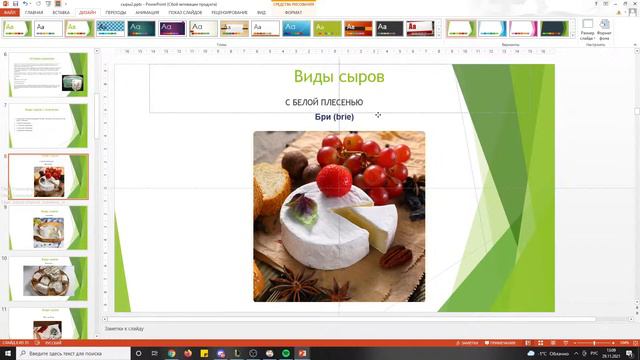This screenshot has width=640, height=360.
Task: Save presentation via Quick Access toolbar
Action: click(x=16, y=4)
